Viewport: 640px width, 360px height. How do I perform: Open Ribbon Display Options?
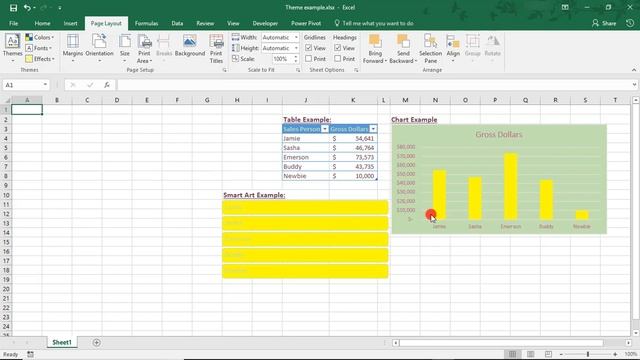point(565,7)
